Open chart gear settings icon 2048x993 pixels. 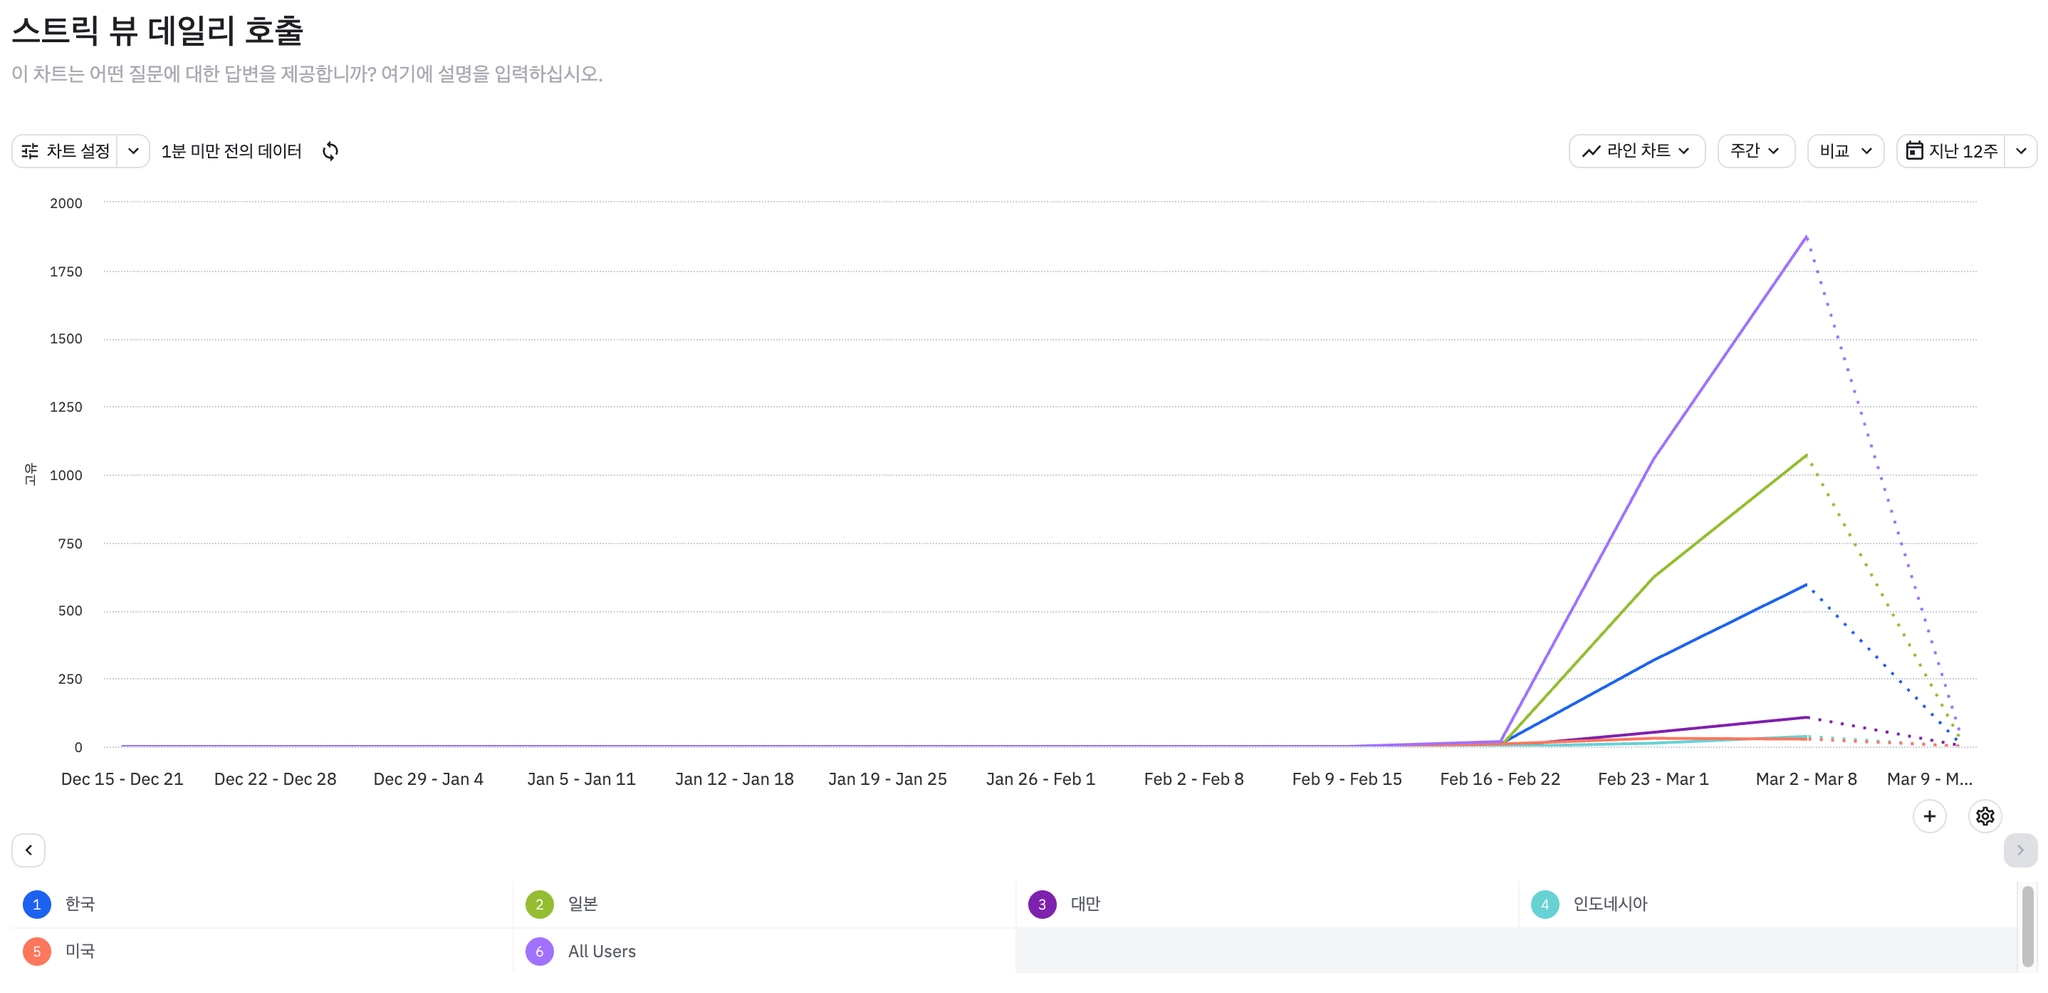tap(1985, 816)
